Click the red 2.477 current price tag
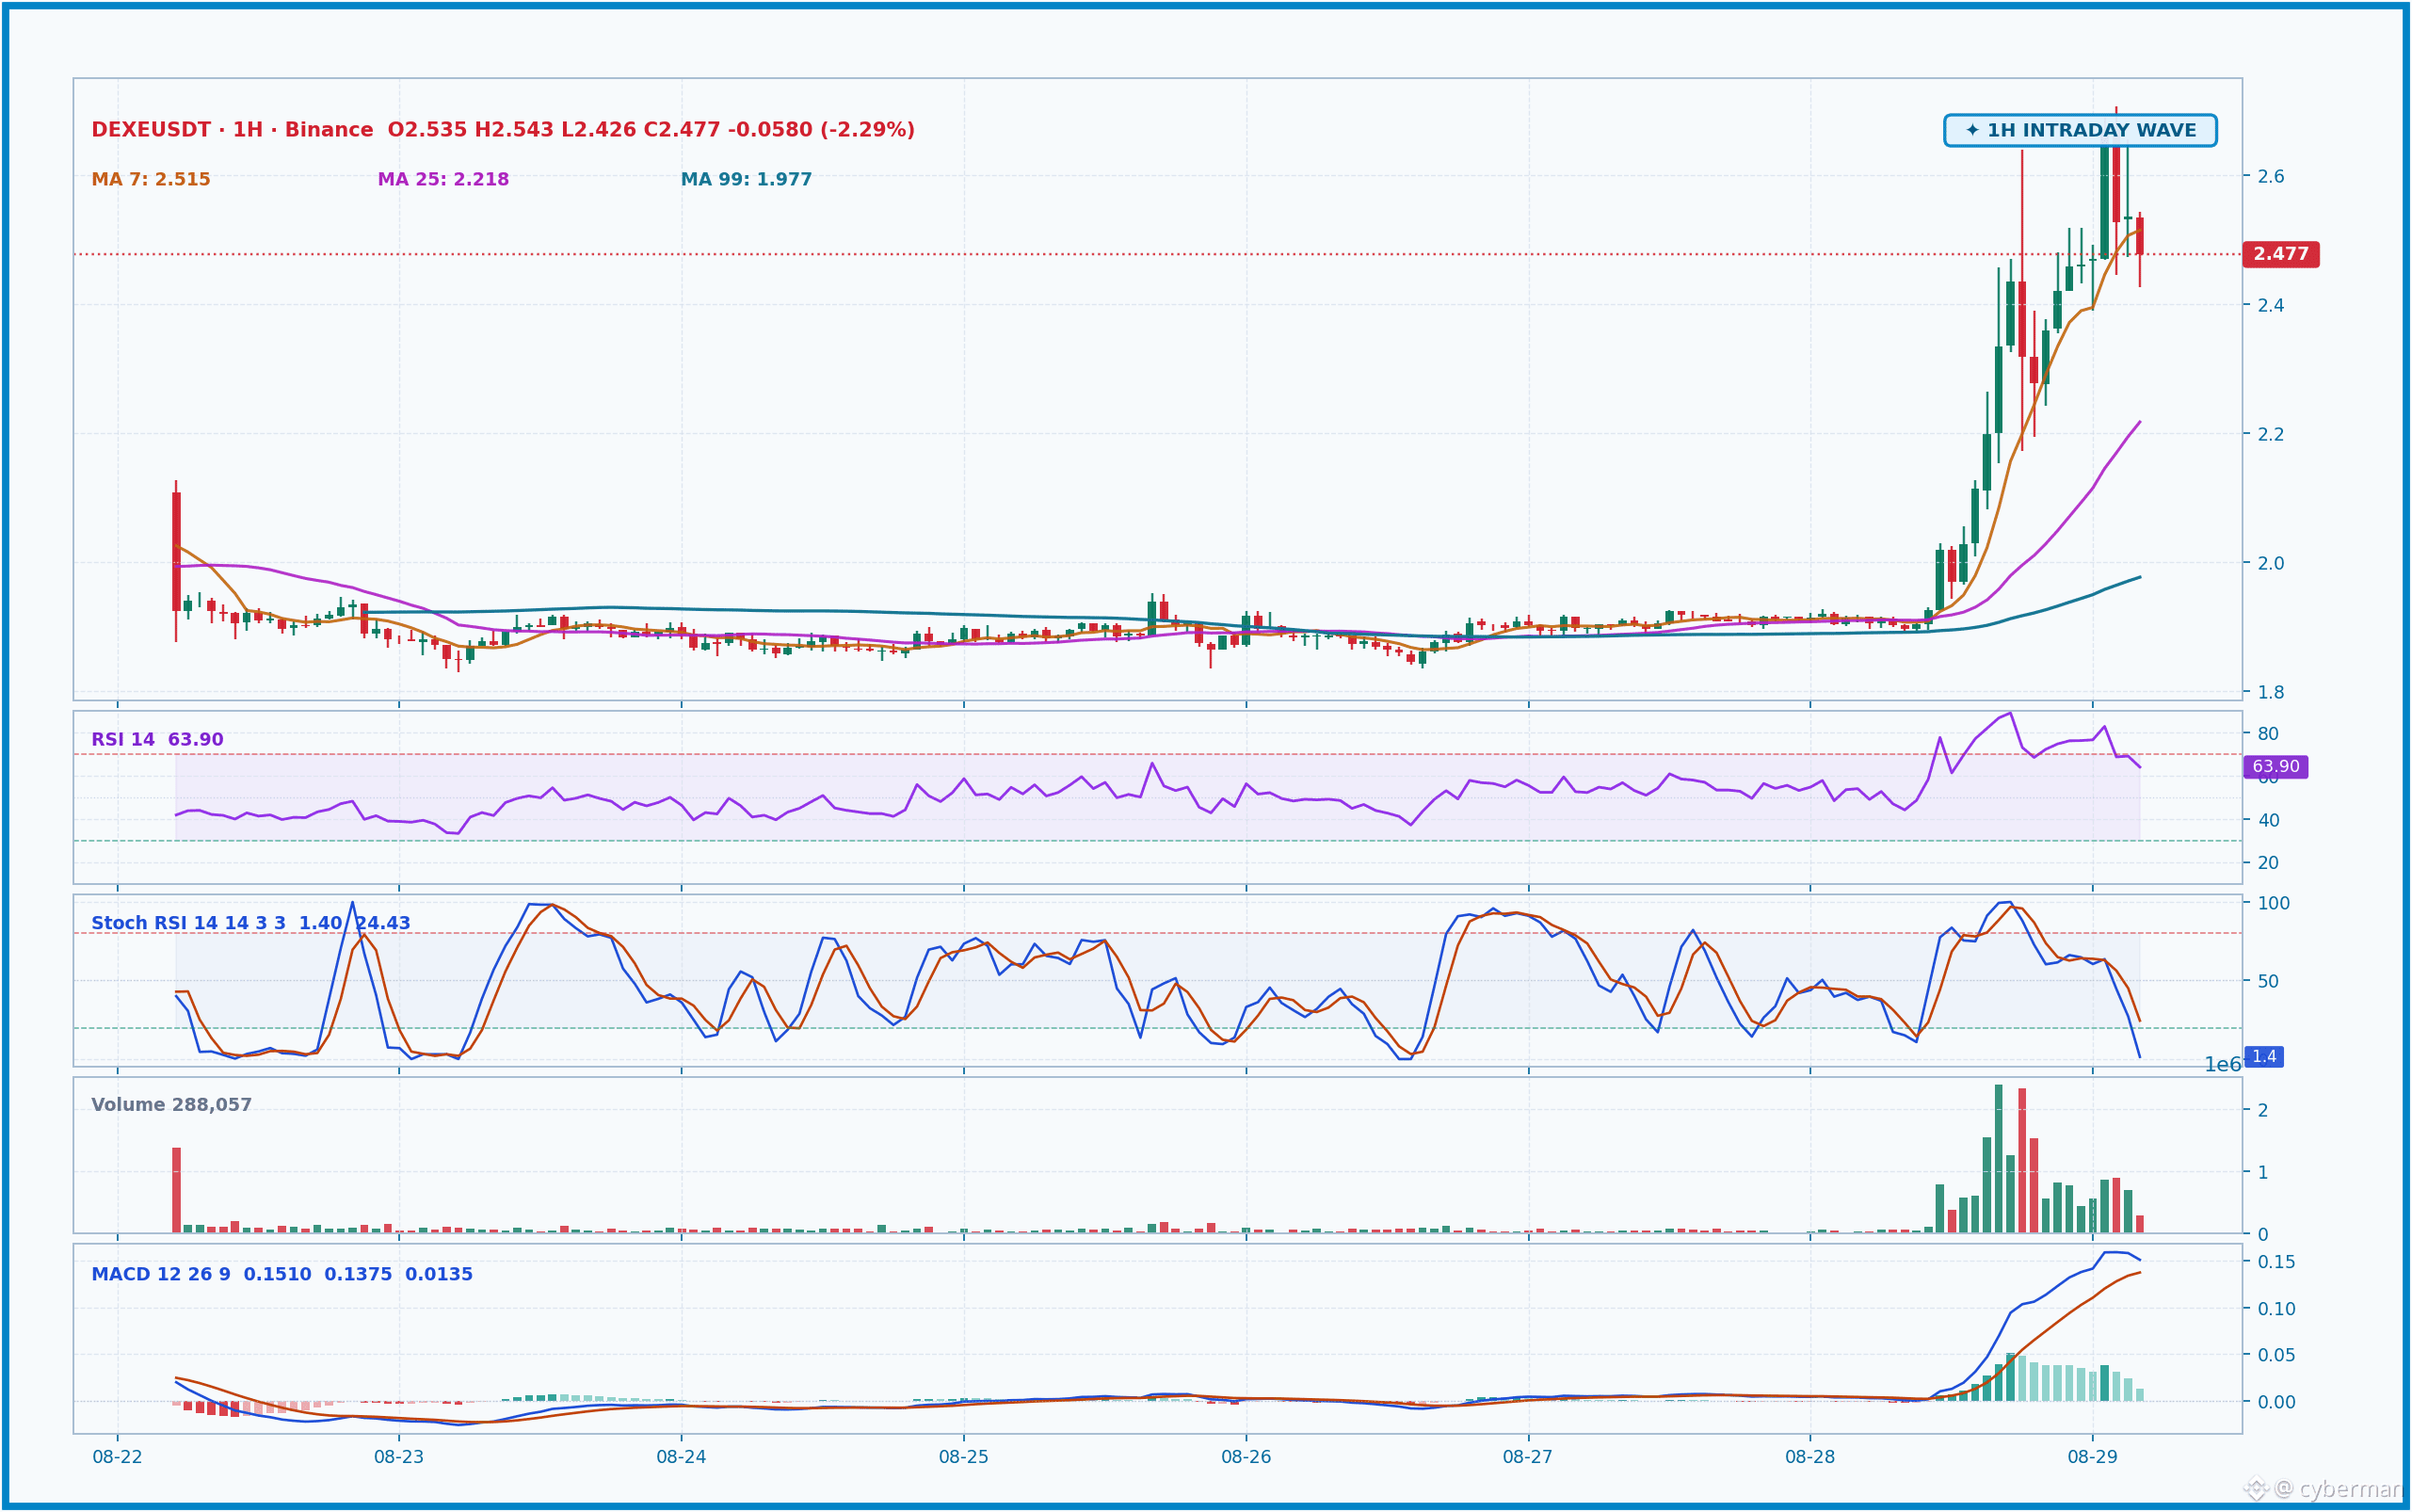 [x=2281, y=254]
